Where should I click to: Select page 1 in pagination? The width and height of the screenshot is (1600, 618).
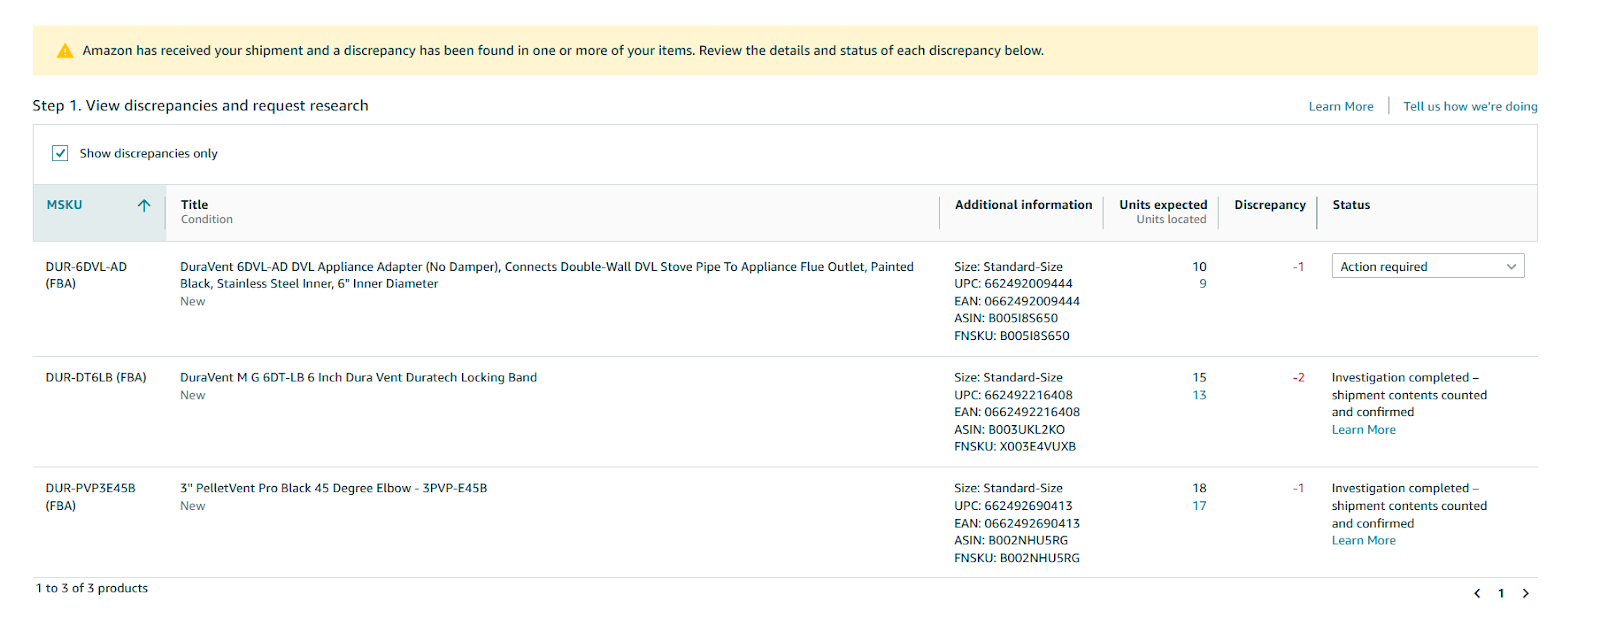point(1500,593)
